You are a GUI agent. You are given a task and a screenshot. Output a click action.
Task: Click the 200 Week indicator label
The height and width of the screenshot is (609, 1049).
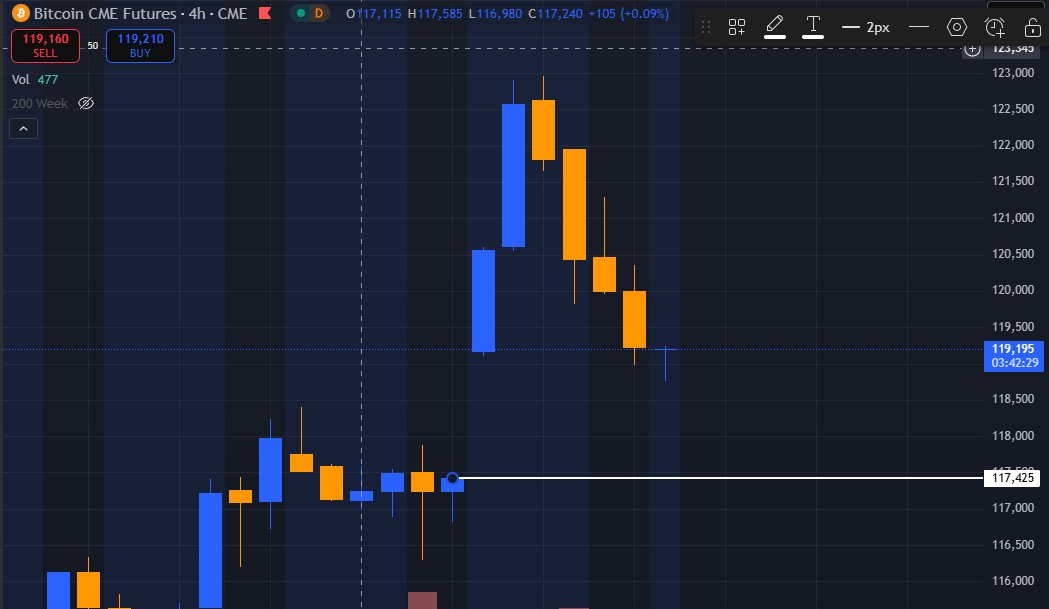pos(39,104)
